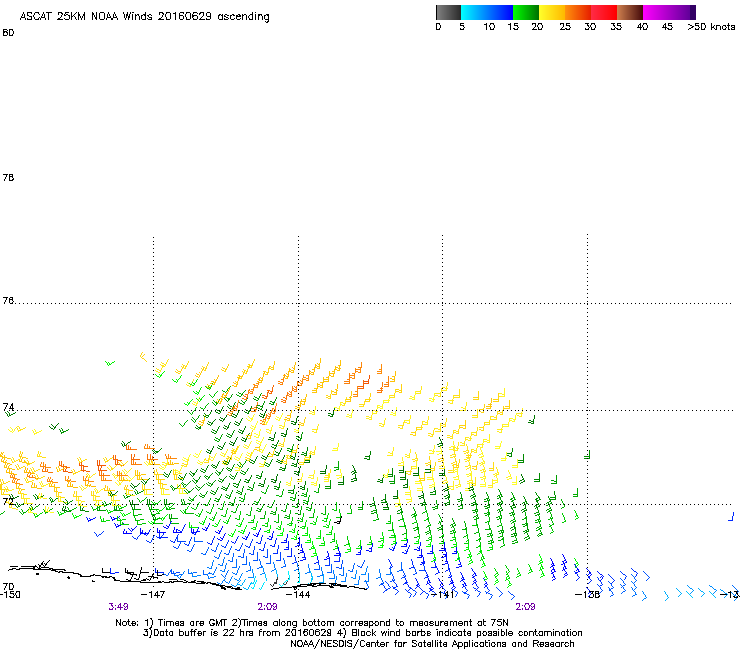Click the 2:09 time label between -141 and -138
This screenshot has height=650, width=740.
[525, 607]
